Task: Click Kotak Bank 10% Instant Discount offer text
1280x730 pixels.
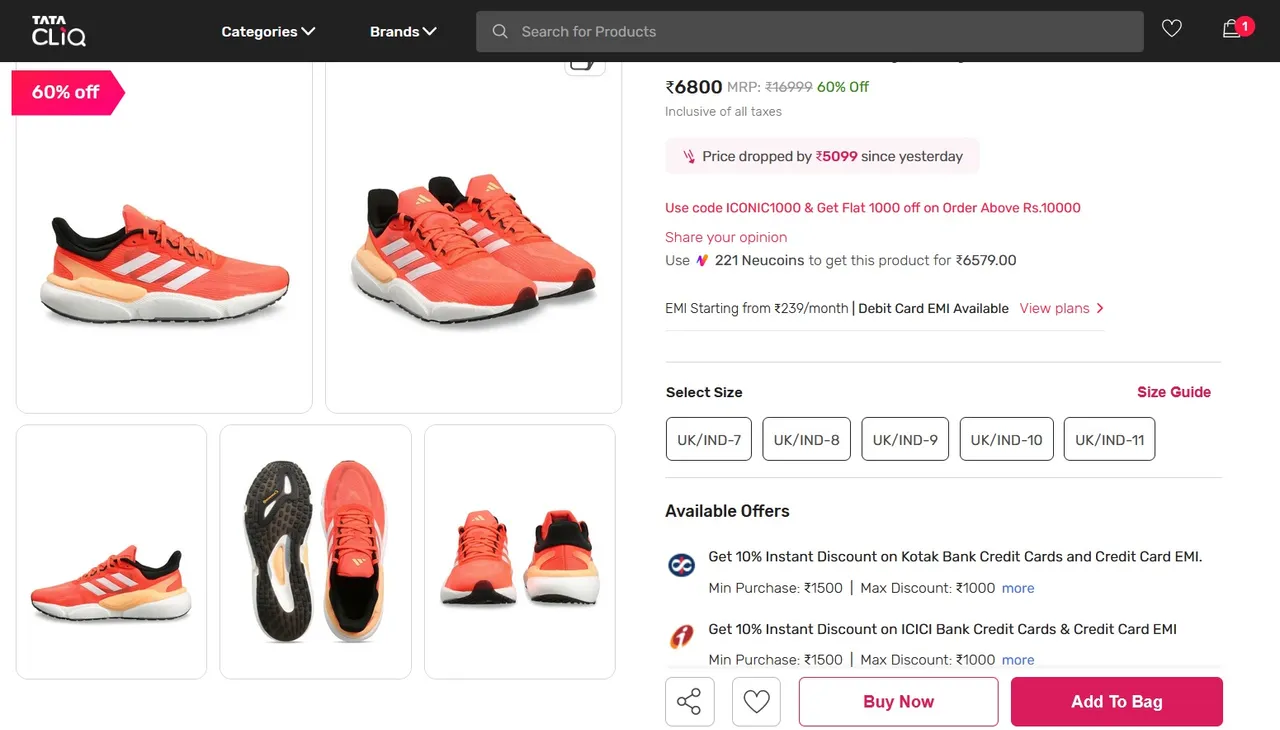Action: (x=955, y=556)
